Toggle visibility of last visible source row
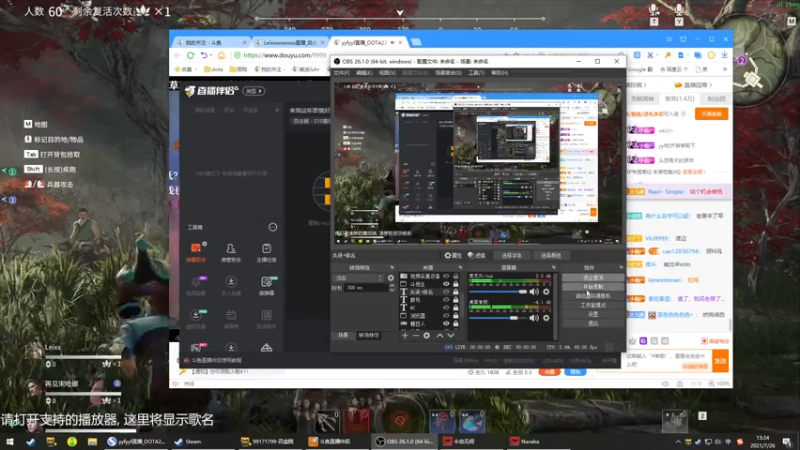This screenshot has width=800, height=450. pyautogui.click(x=446, y=324)
